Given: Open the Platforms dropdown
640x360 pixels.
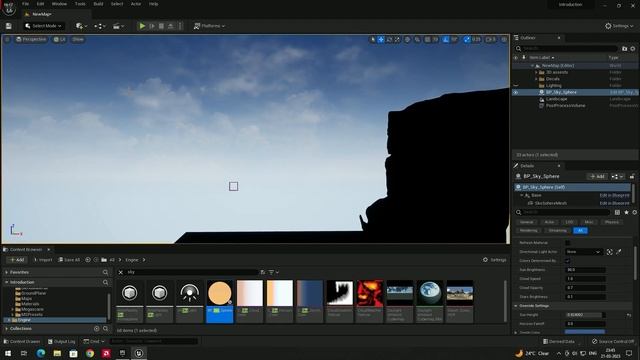Looking at the screenshot, I should 209,26.
